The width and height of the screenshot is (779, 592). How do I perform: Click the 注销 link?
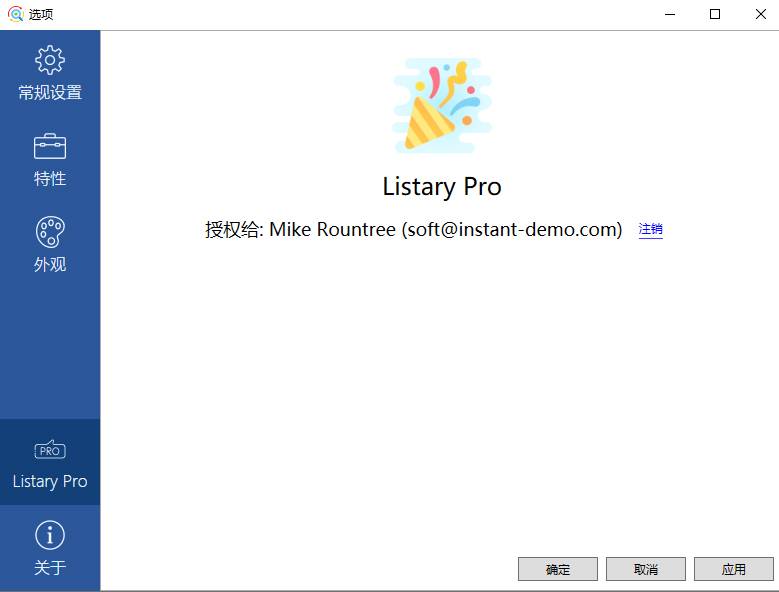[x=650, y=229]
